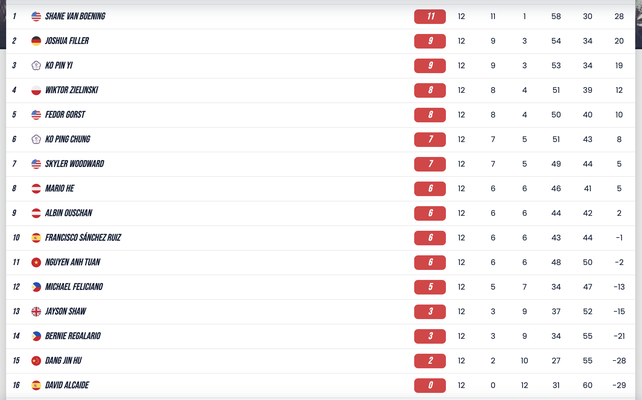The image size is (642, 400).
Task: Click the UK flag next to Jayson Shaw
Action: [x=36, y=311]
